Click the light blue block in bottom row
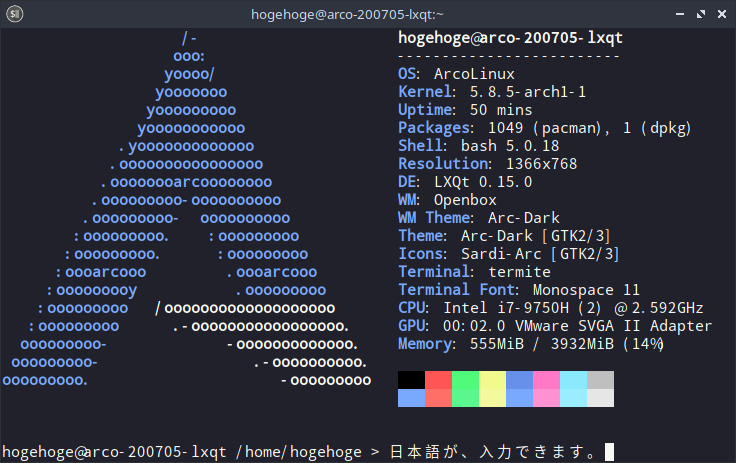The width and height of the screenshot is (736, 463). pos(411,398)
